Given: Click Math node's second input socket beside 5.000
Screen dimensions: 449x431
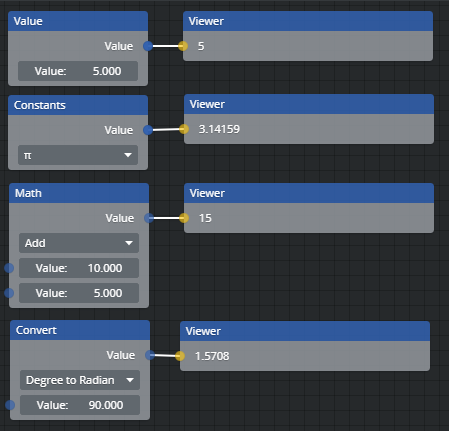Looking at the screenshot, I should (9, 293).
